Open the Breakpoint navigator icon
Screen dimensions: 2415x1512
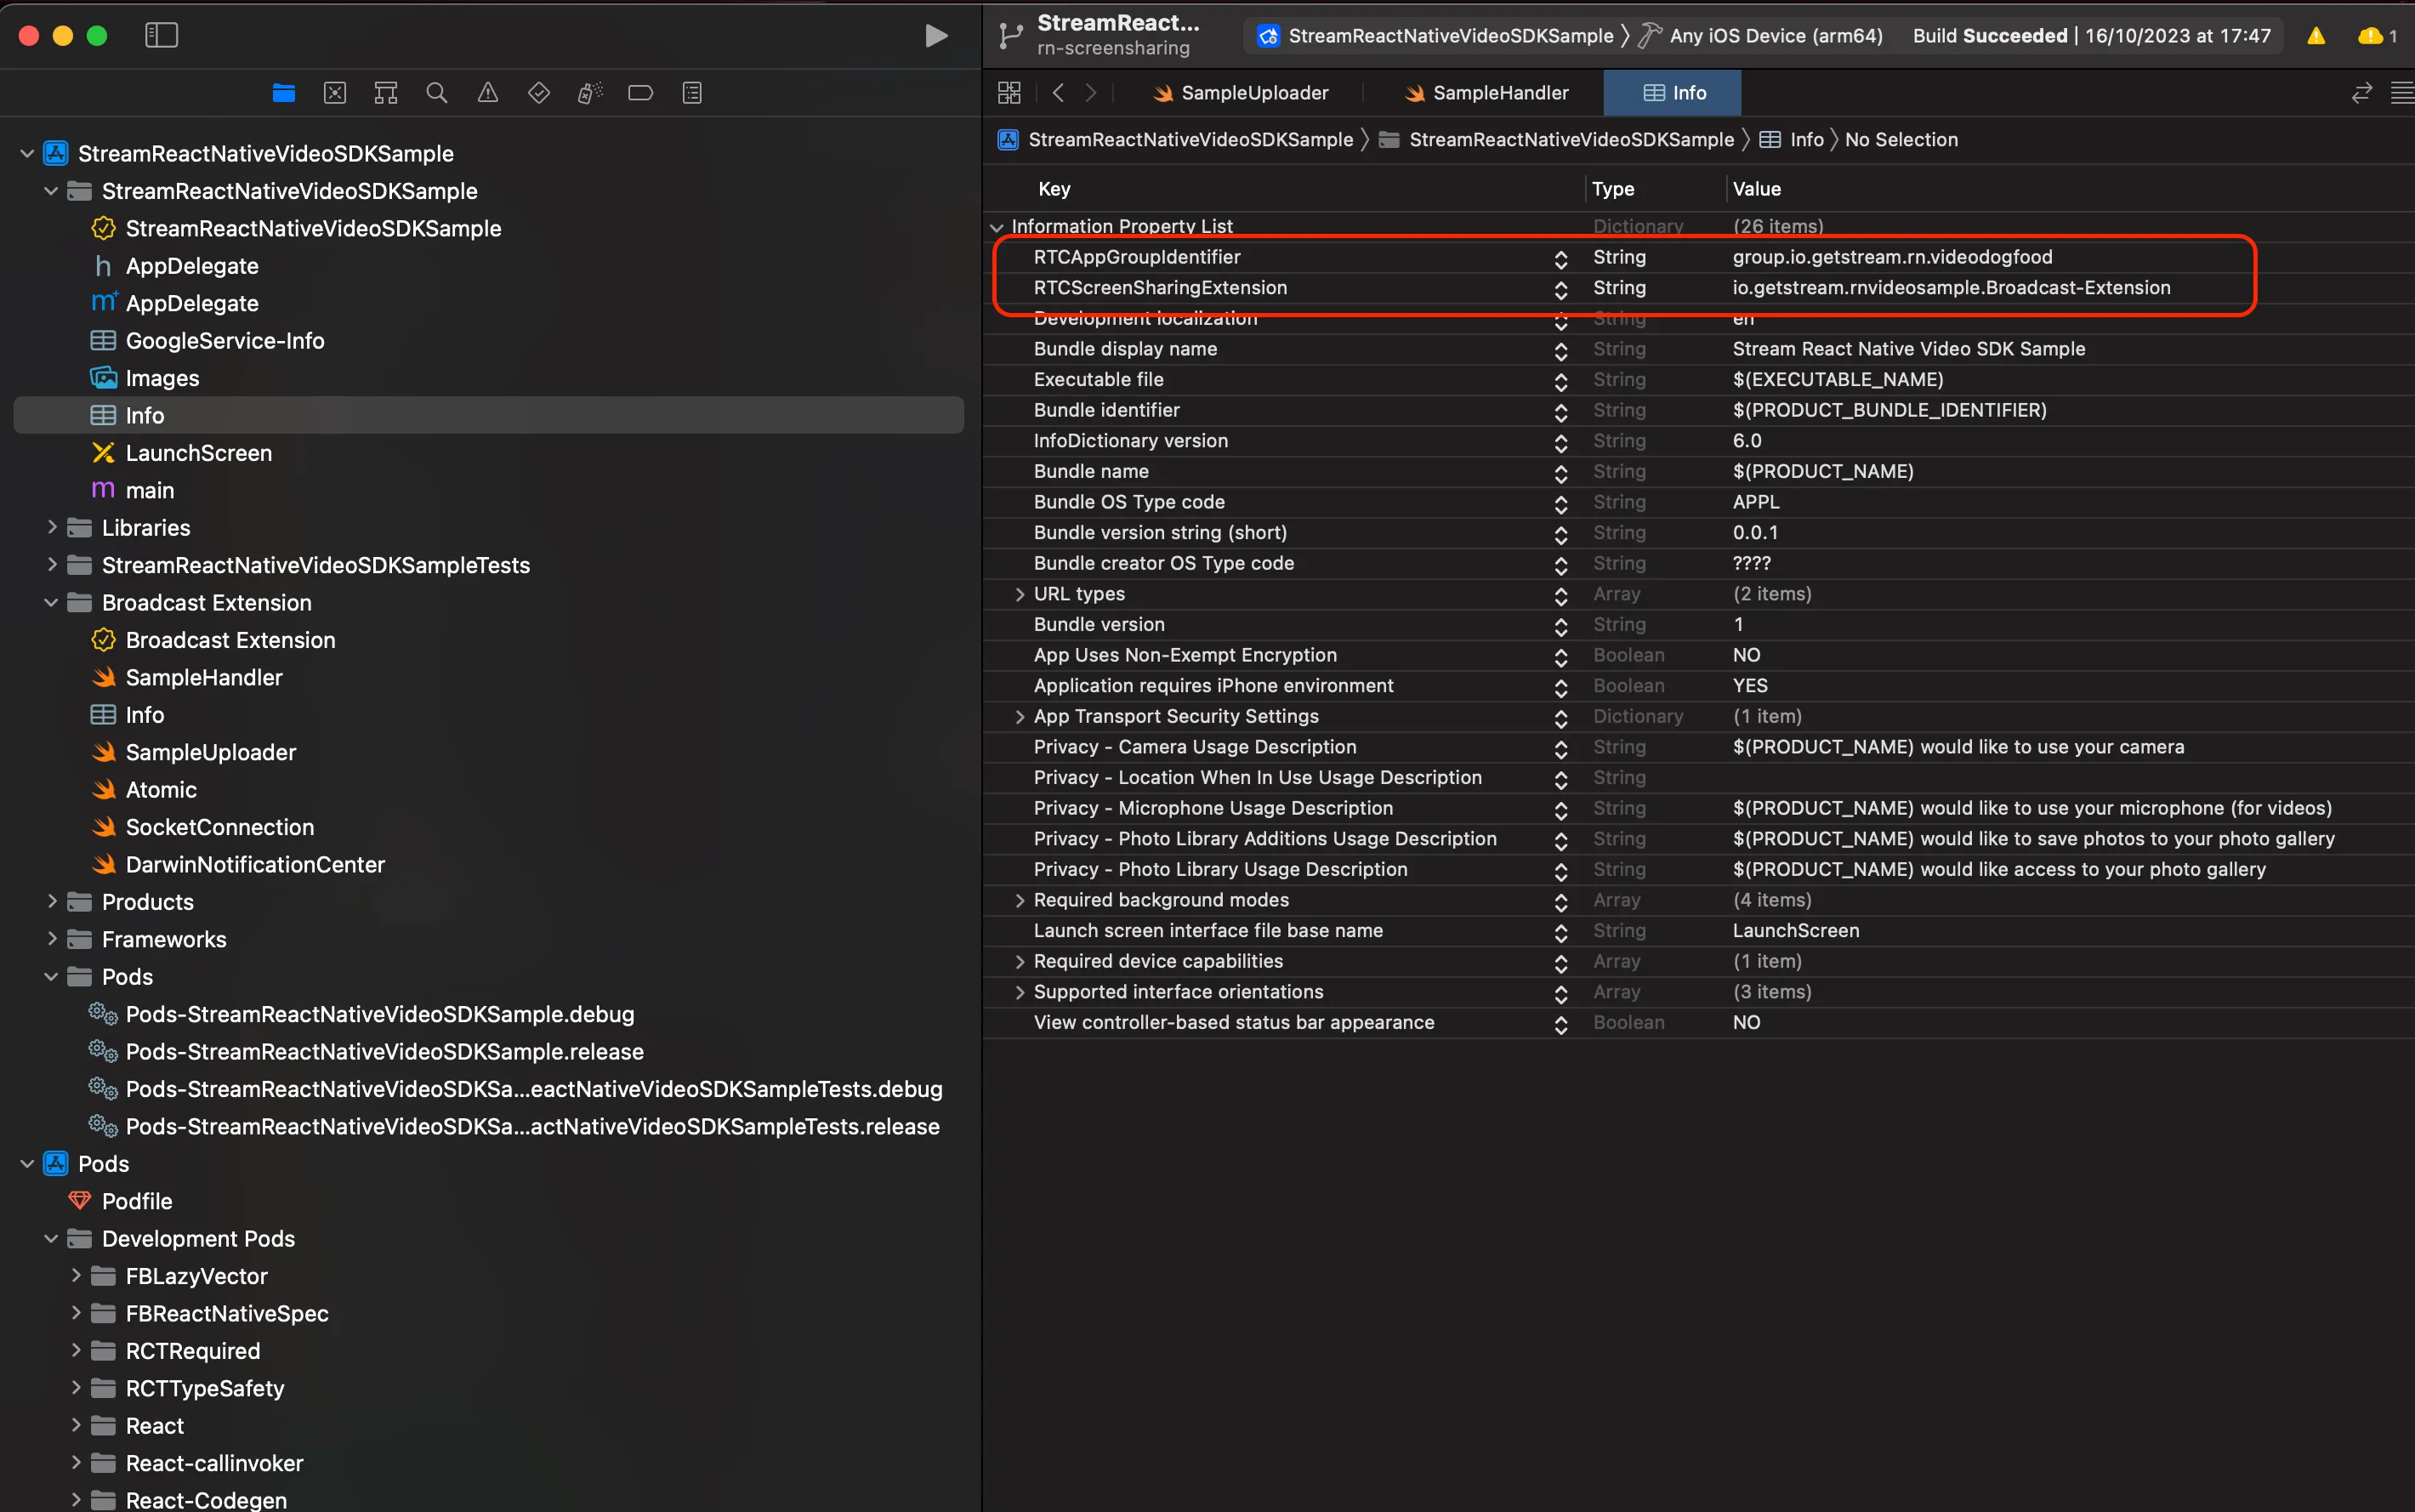(640, 92)
